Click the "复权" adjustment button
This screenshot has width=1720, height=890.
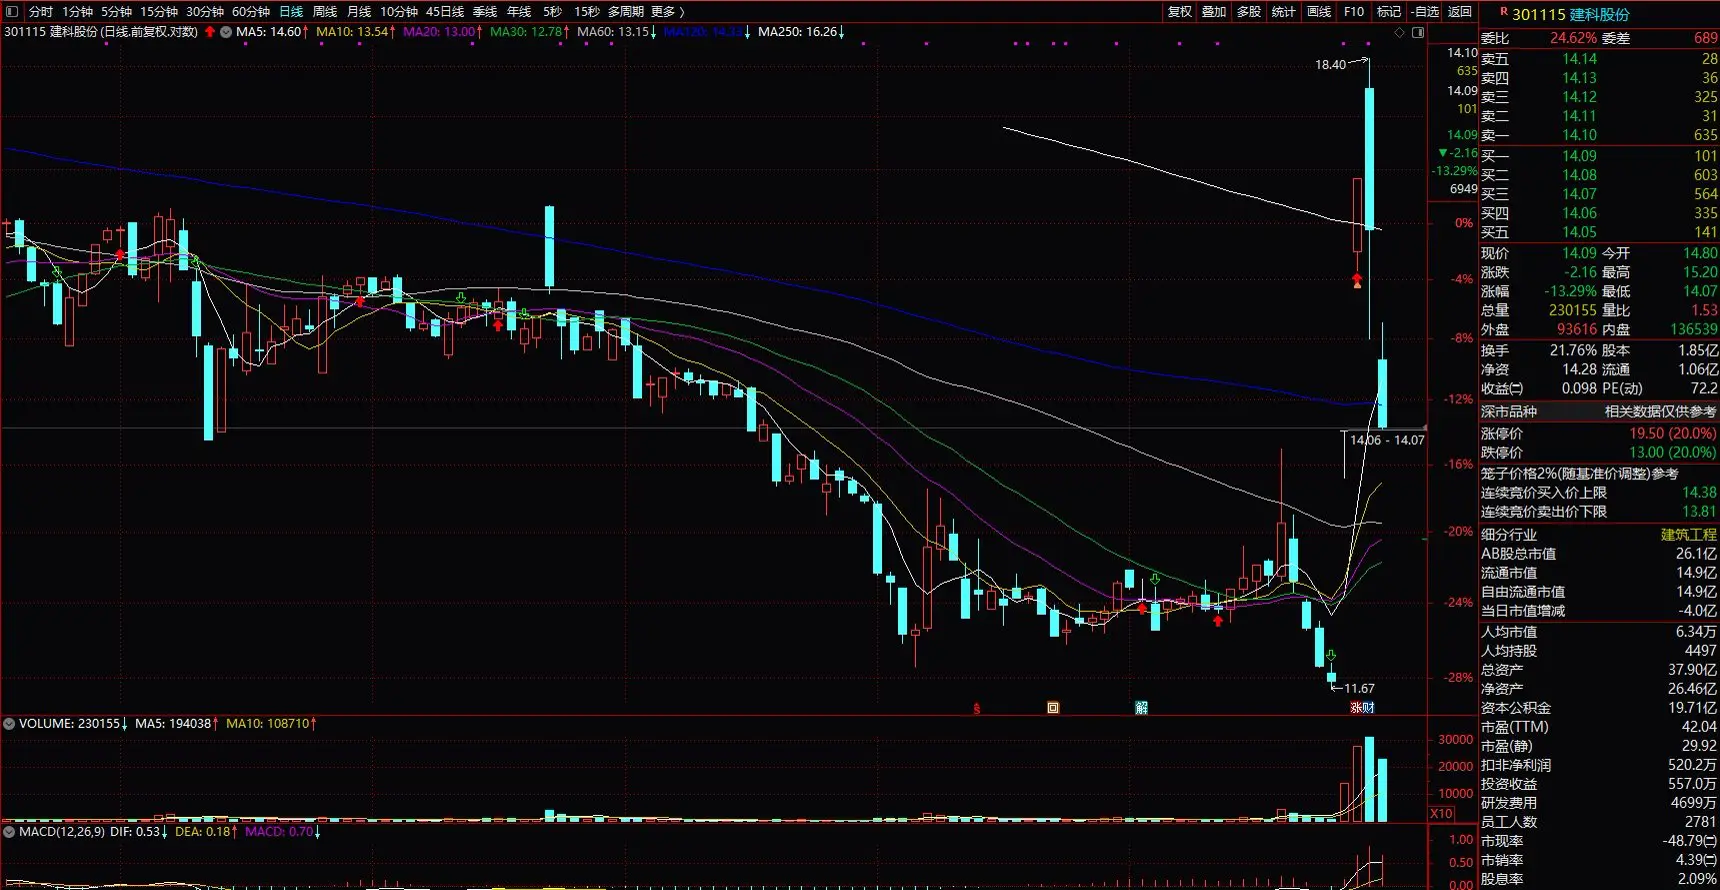tap(1180, 12)
